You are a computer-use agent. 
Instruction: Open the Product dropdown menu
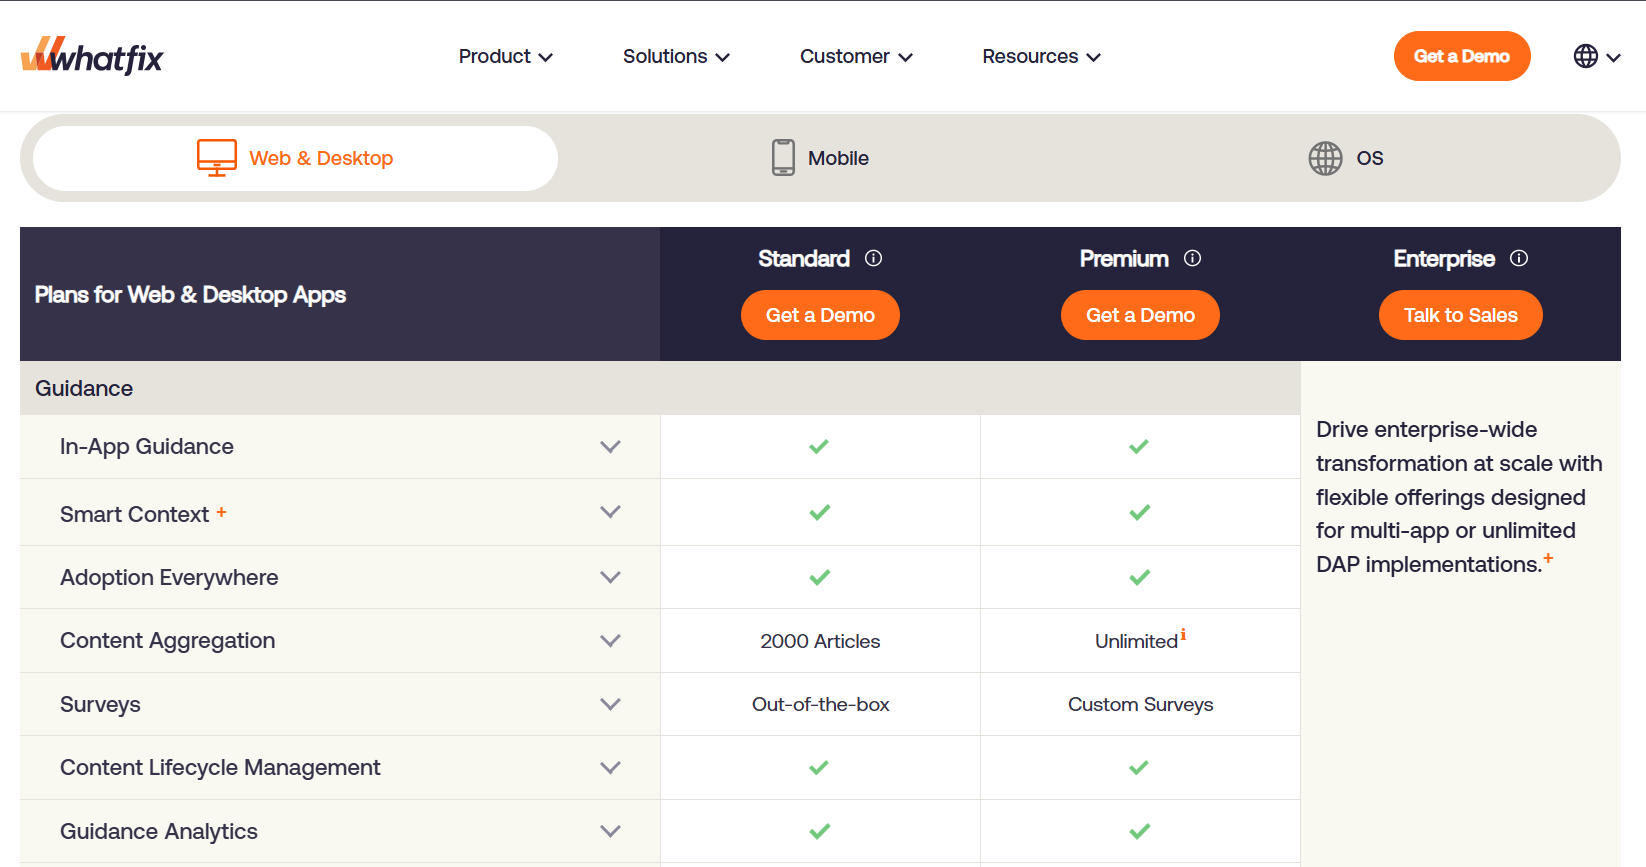(506, 56)
